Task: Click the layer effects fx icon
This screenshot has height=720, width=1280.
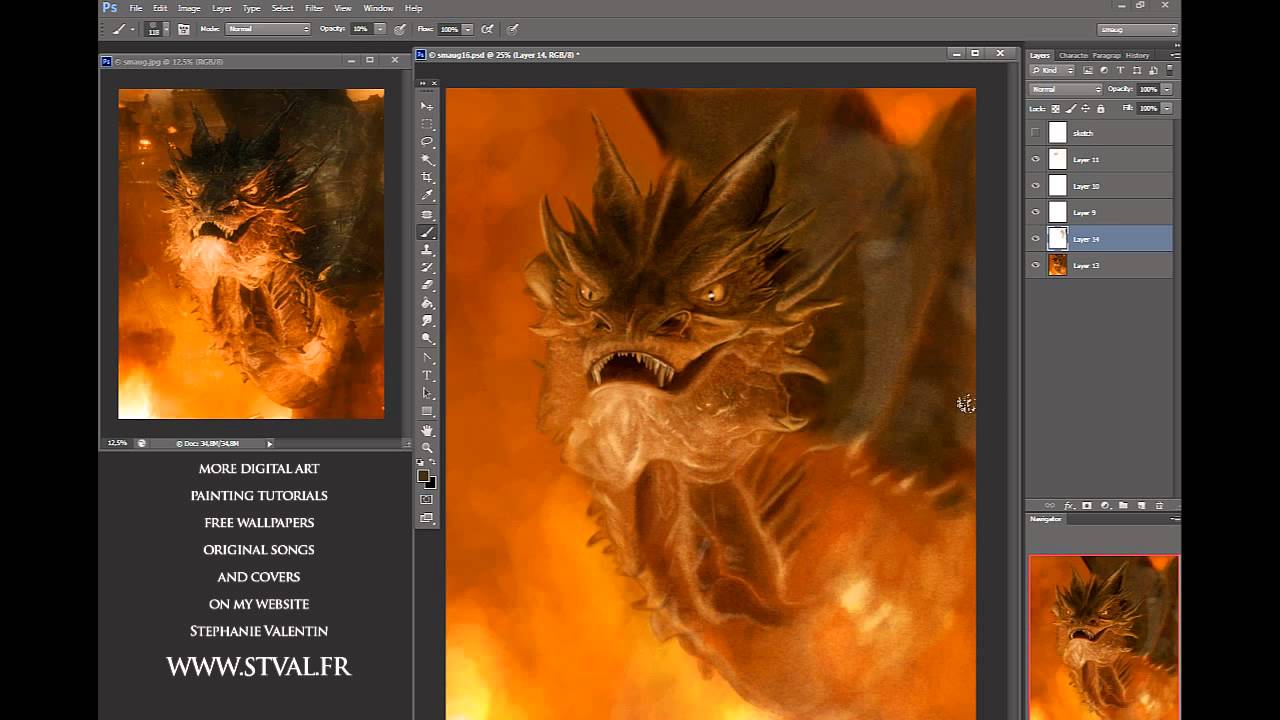Action: [1069, 506]
